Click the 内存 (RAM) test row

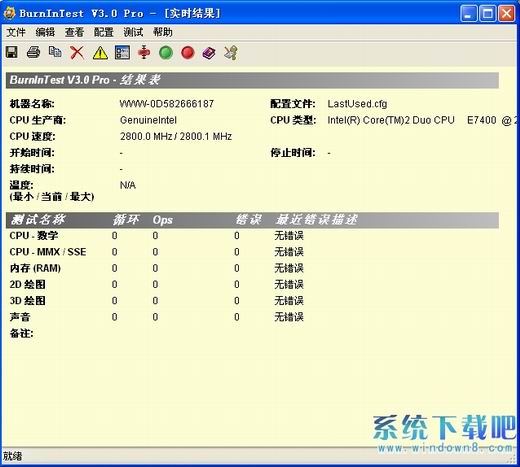point(252,268)
